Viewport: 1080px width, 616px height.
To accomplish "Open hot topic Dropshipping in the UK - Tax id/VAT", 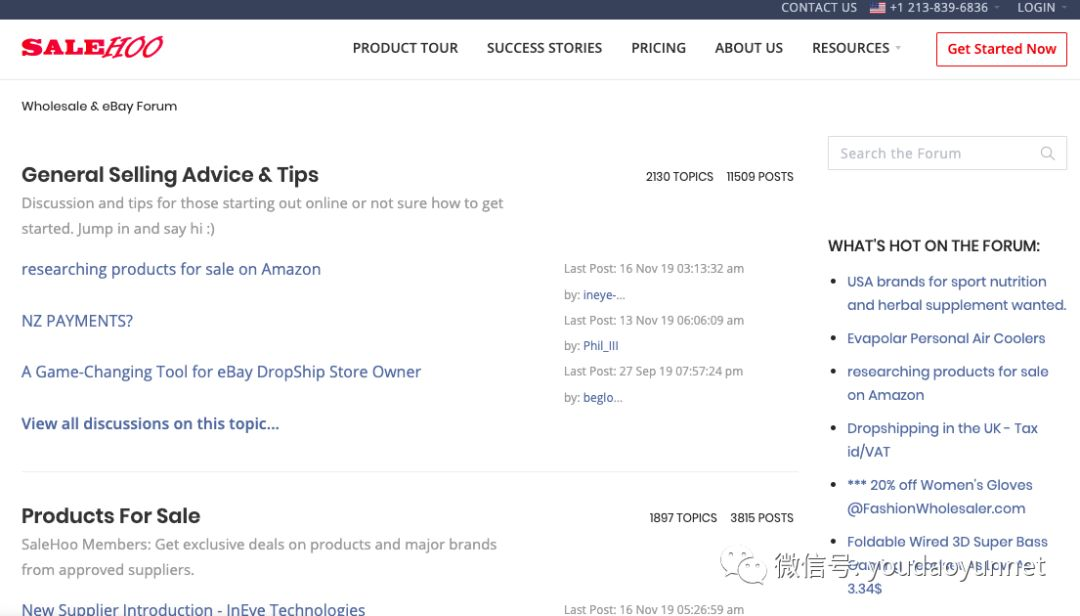I will click(942, 440).
